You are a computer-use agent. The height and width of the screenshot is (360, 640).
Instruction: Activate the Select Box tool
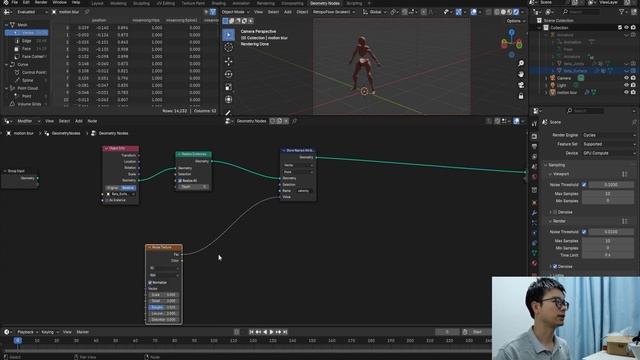tap(229, 35)
